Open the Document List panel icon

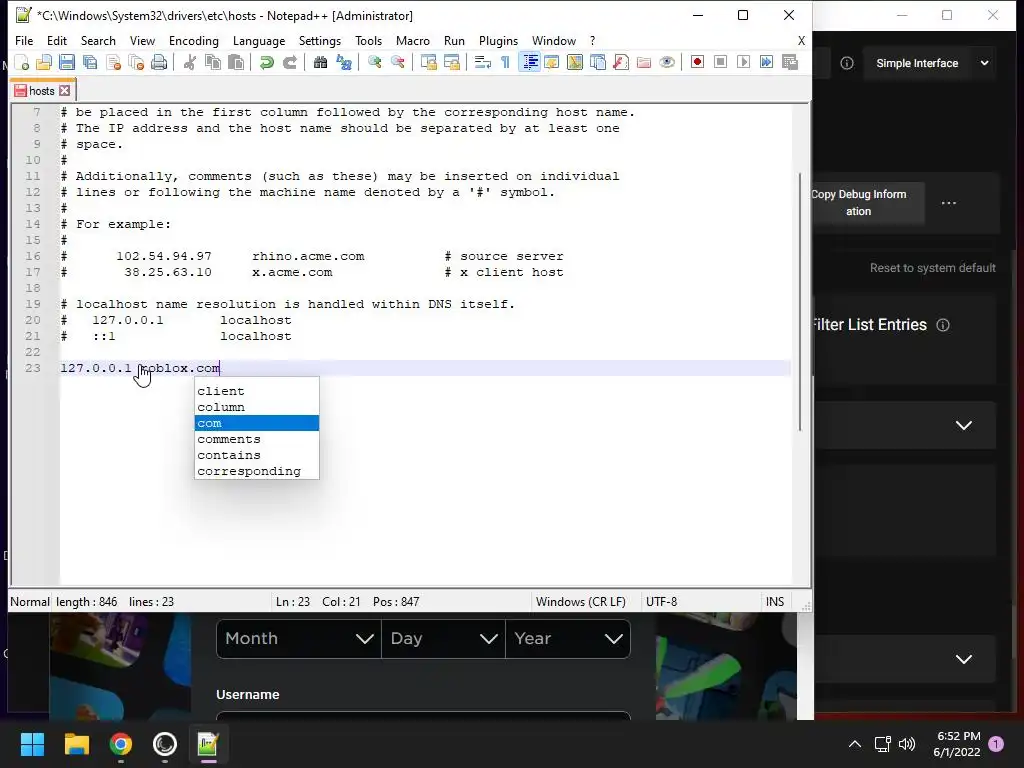[x=598, y=63]
